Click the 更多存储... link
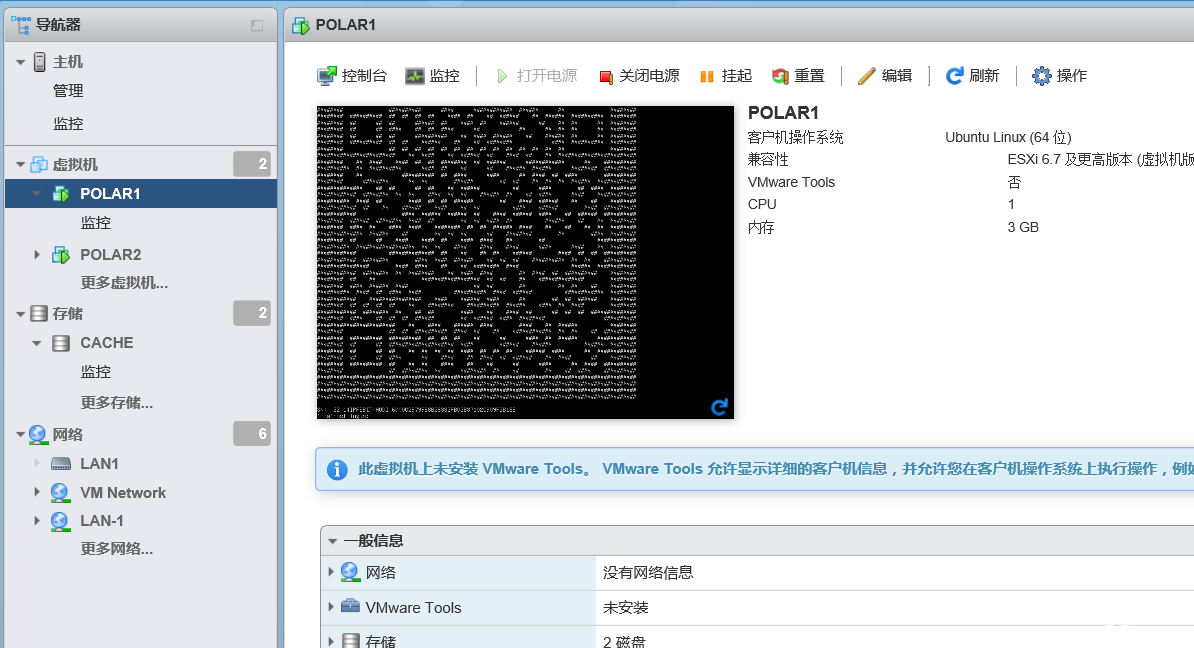Screen dimensions: 1194x648 click(x=117, y=403)
